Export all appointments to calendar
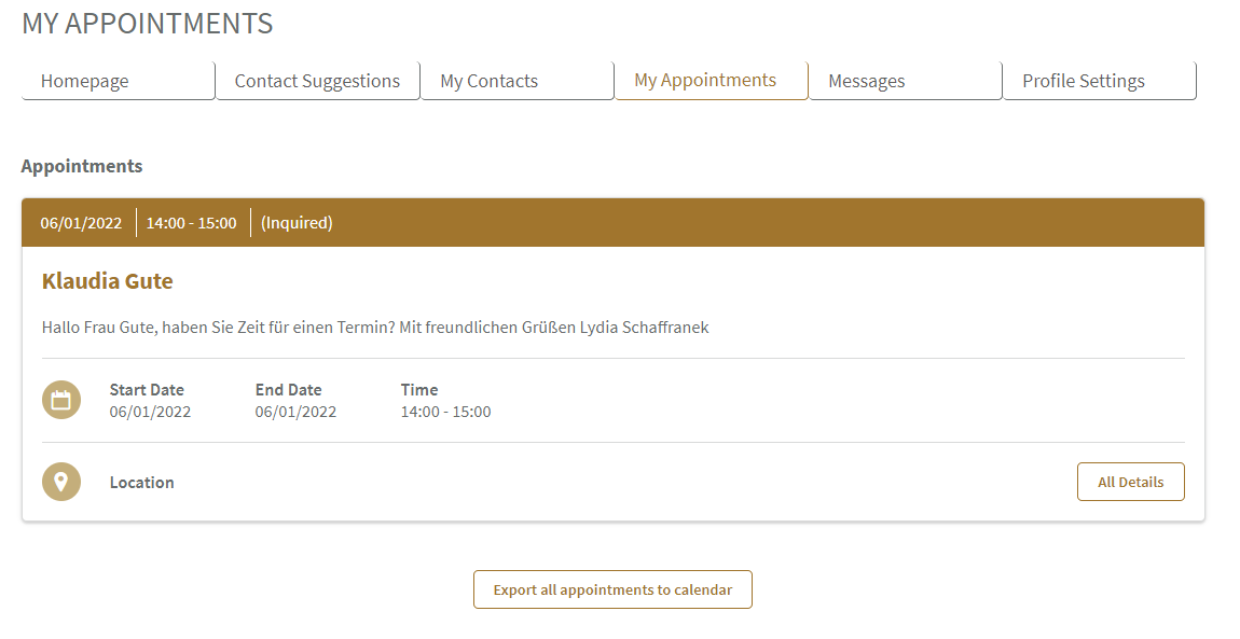Viewport: 1240px width, 639px height. point(613,590)
